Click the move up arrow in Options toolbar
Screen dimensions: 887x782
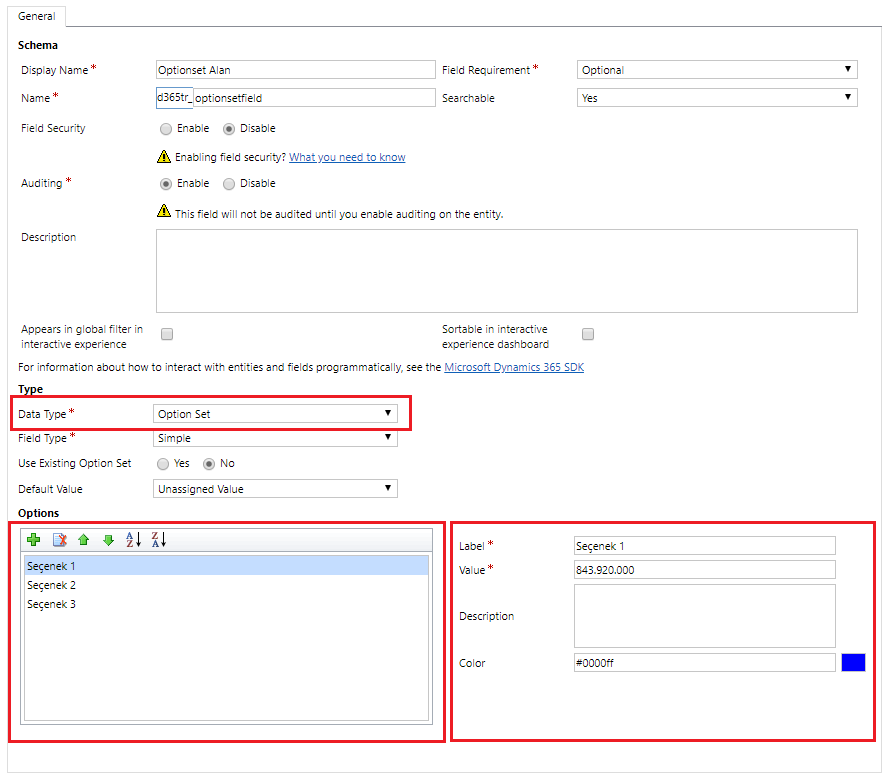pyautogui.click(x=83, y=539)
